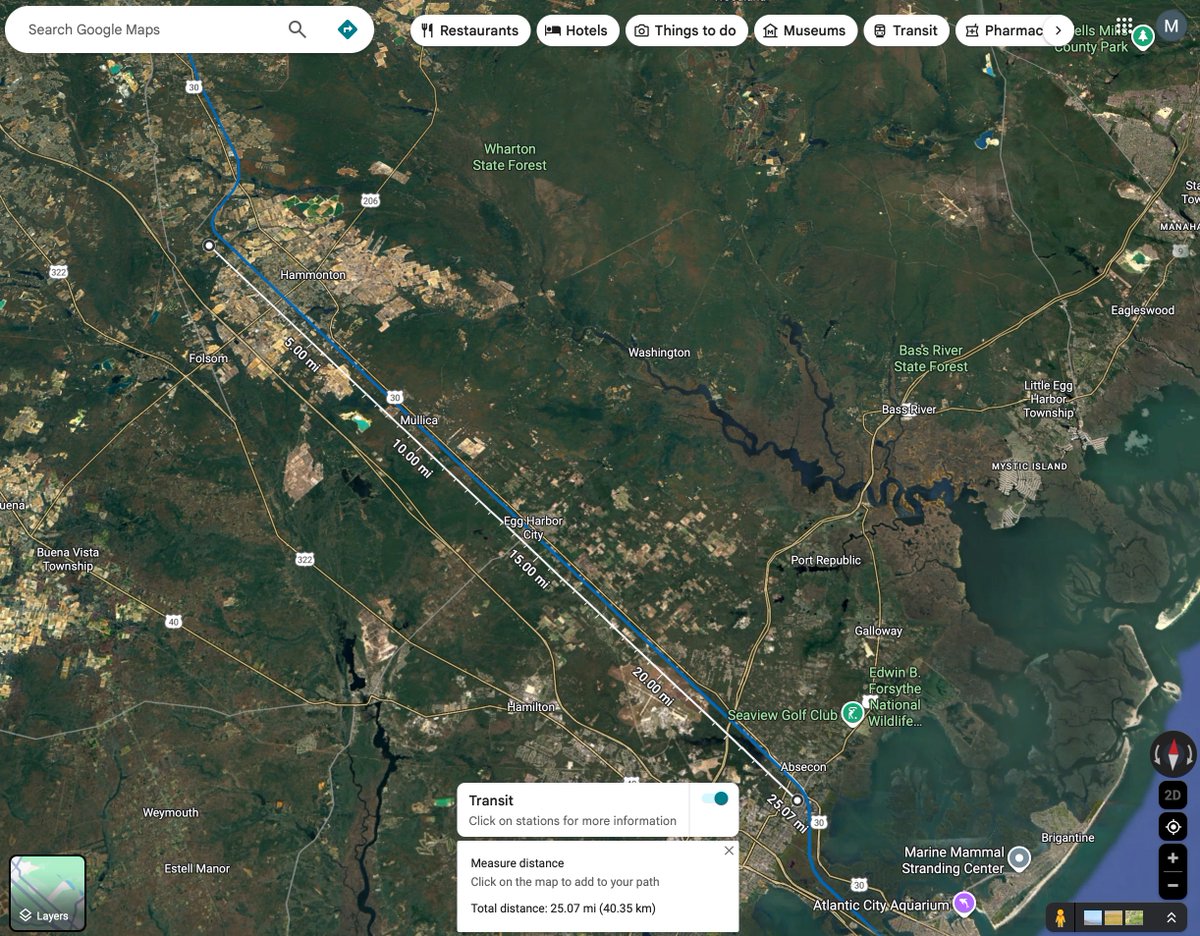Select the second sand-colored imagery thumbnail

click(x=1113, y=917)
